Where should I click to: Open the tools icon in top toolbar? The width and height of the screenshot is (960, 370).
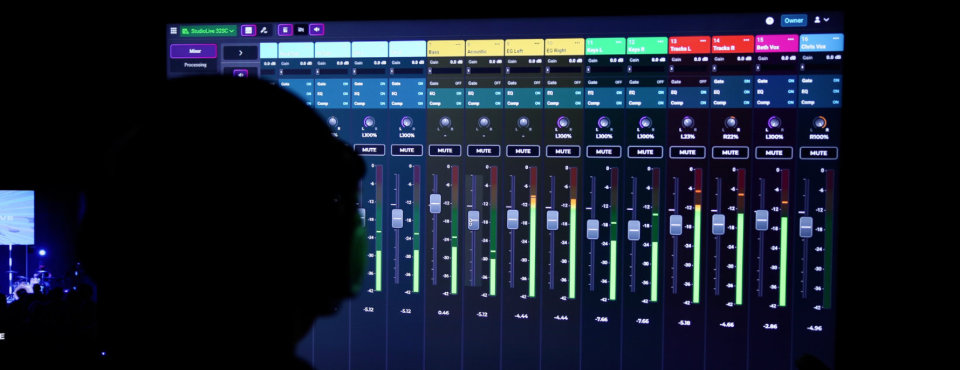[x=264, y=30]
